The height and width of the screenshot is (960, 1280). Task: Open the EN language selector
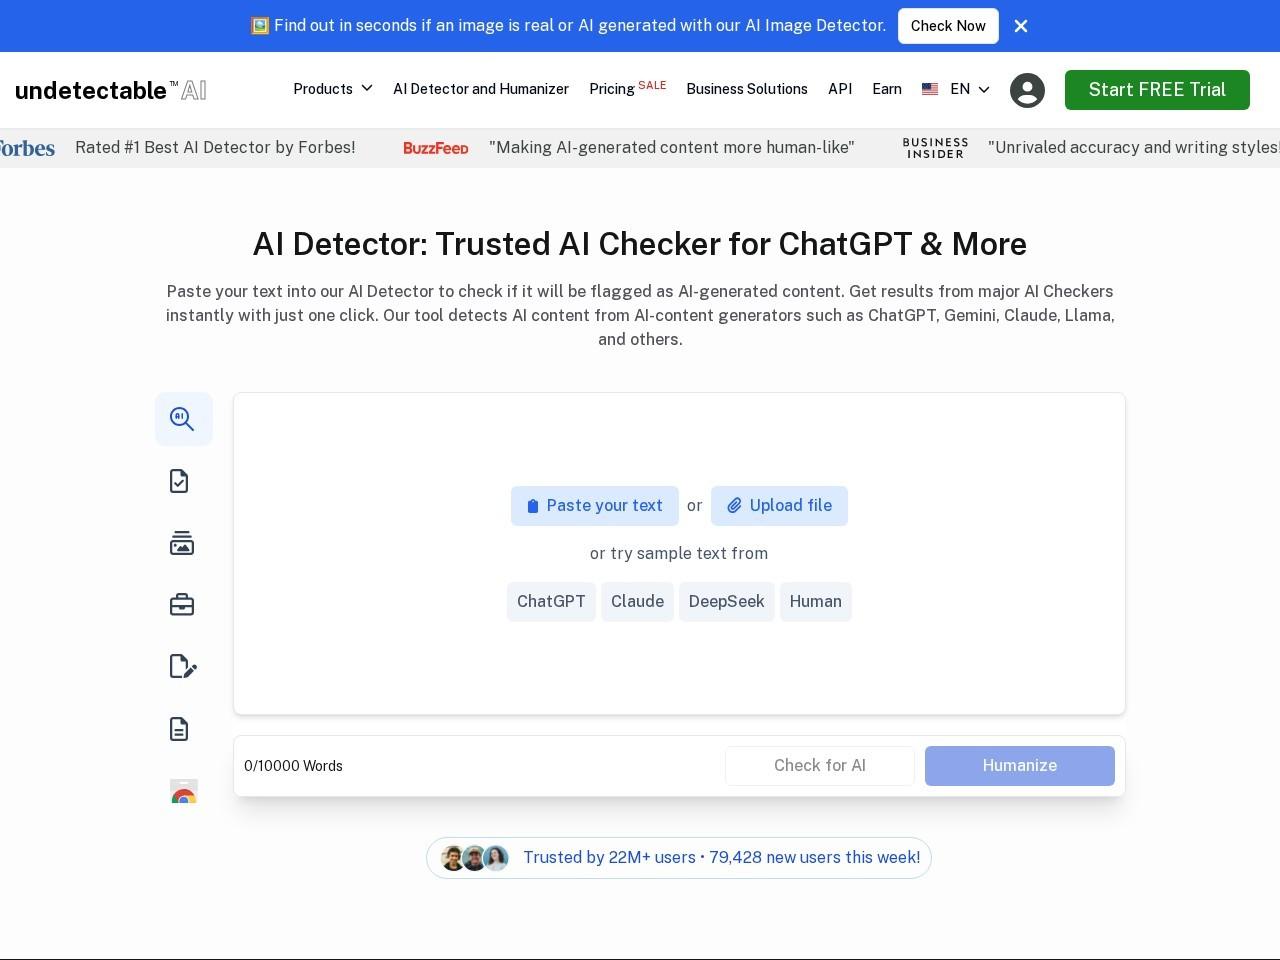tap(956, 89)
